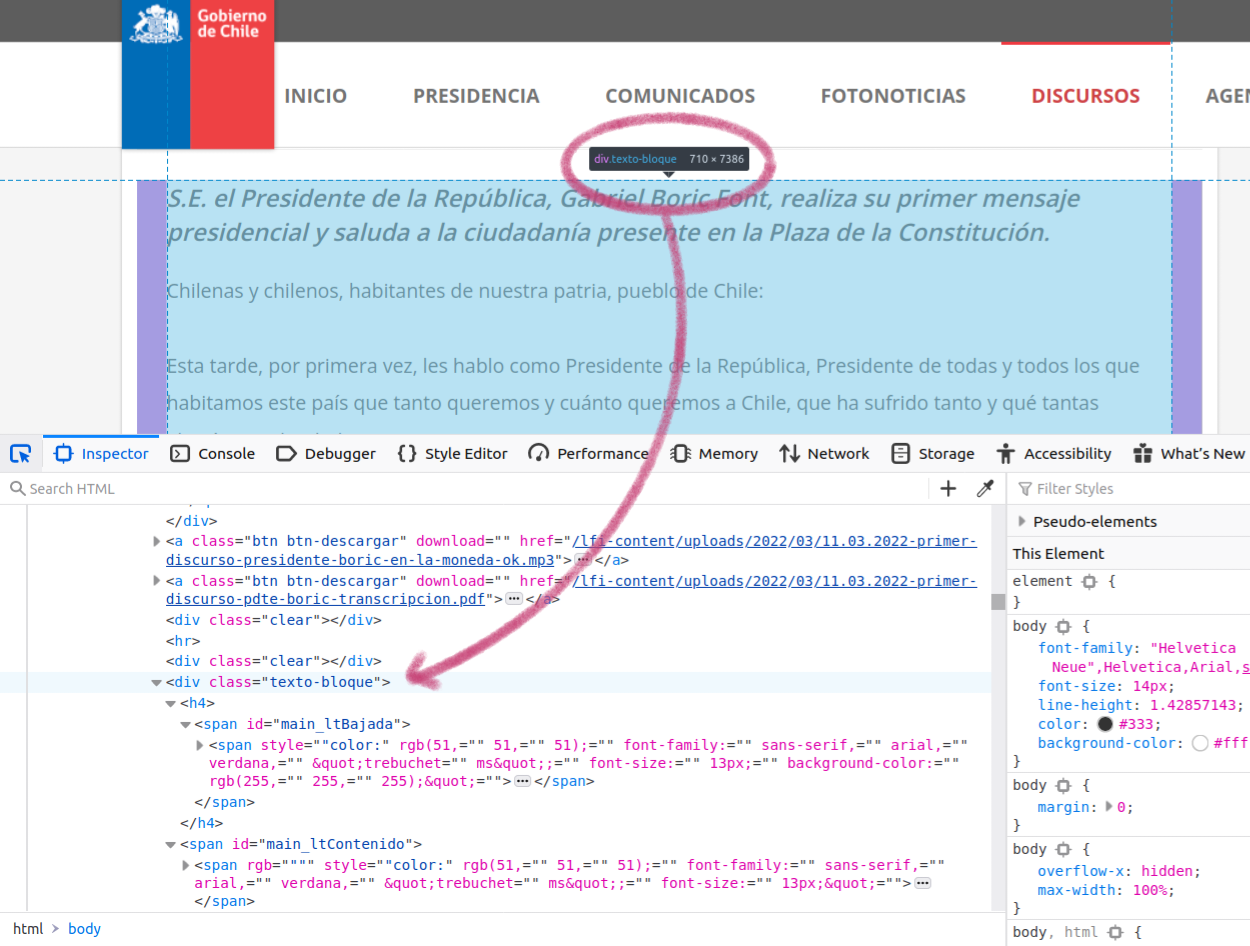Image resolution: width=1250 pixels, height=946 pixels.
Task: Collapse the div texto-bloque node
Action: pos(156,683)
